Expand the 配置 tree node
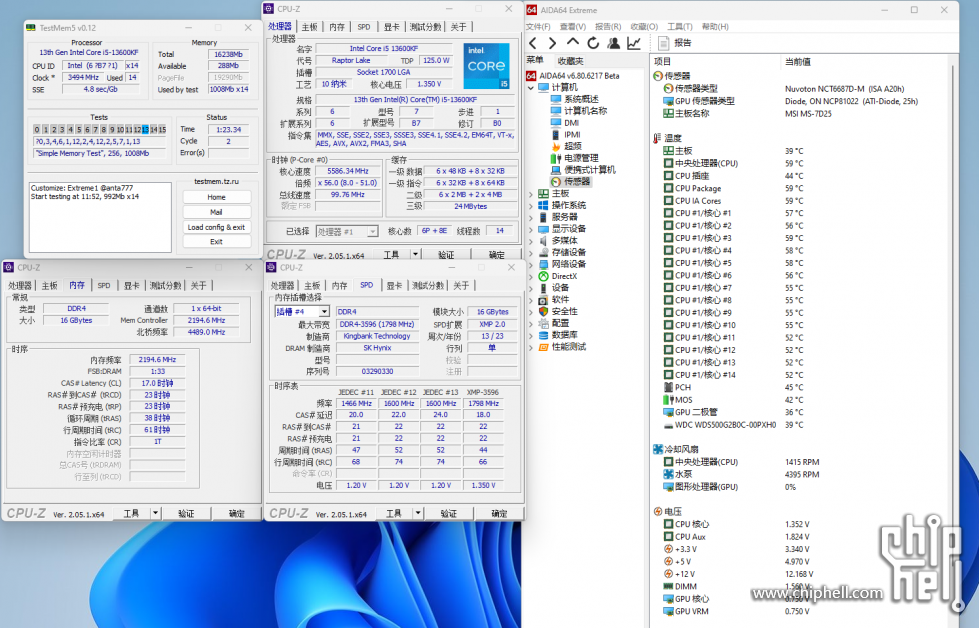Image resolution: width=979 pixels, height=628 pixels. click(x=531, y=323)
